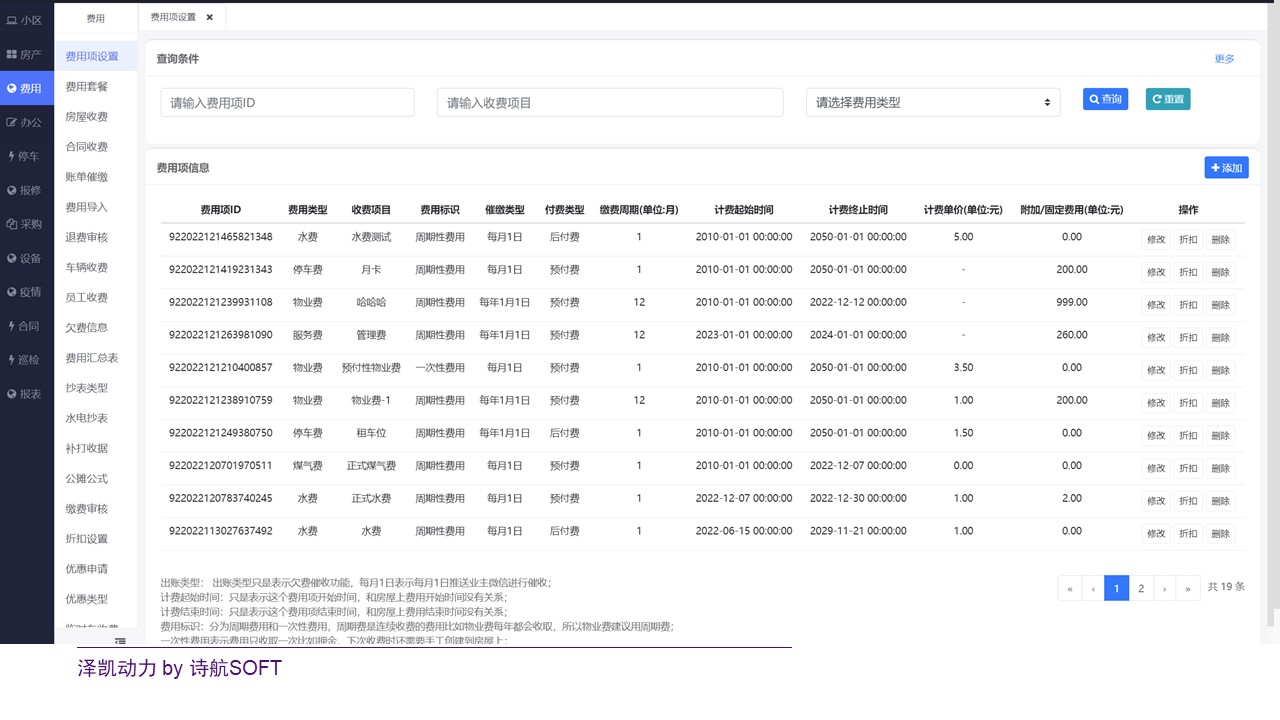Open the 报表 module in left navigation

pos(26,394)
